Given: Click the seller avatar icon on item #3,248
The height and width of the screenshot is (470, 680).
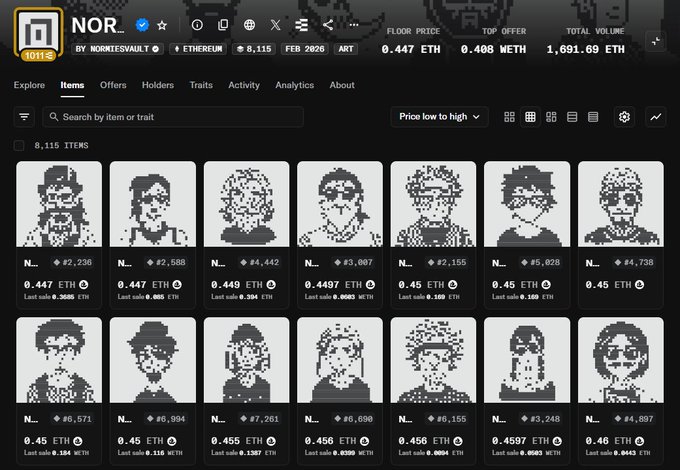Looking at the screenshot, I should pos(557,441).
